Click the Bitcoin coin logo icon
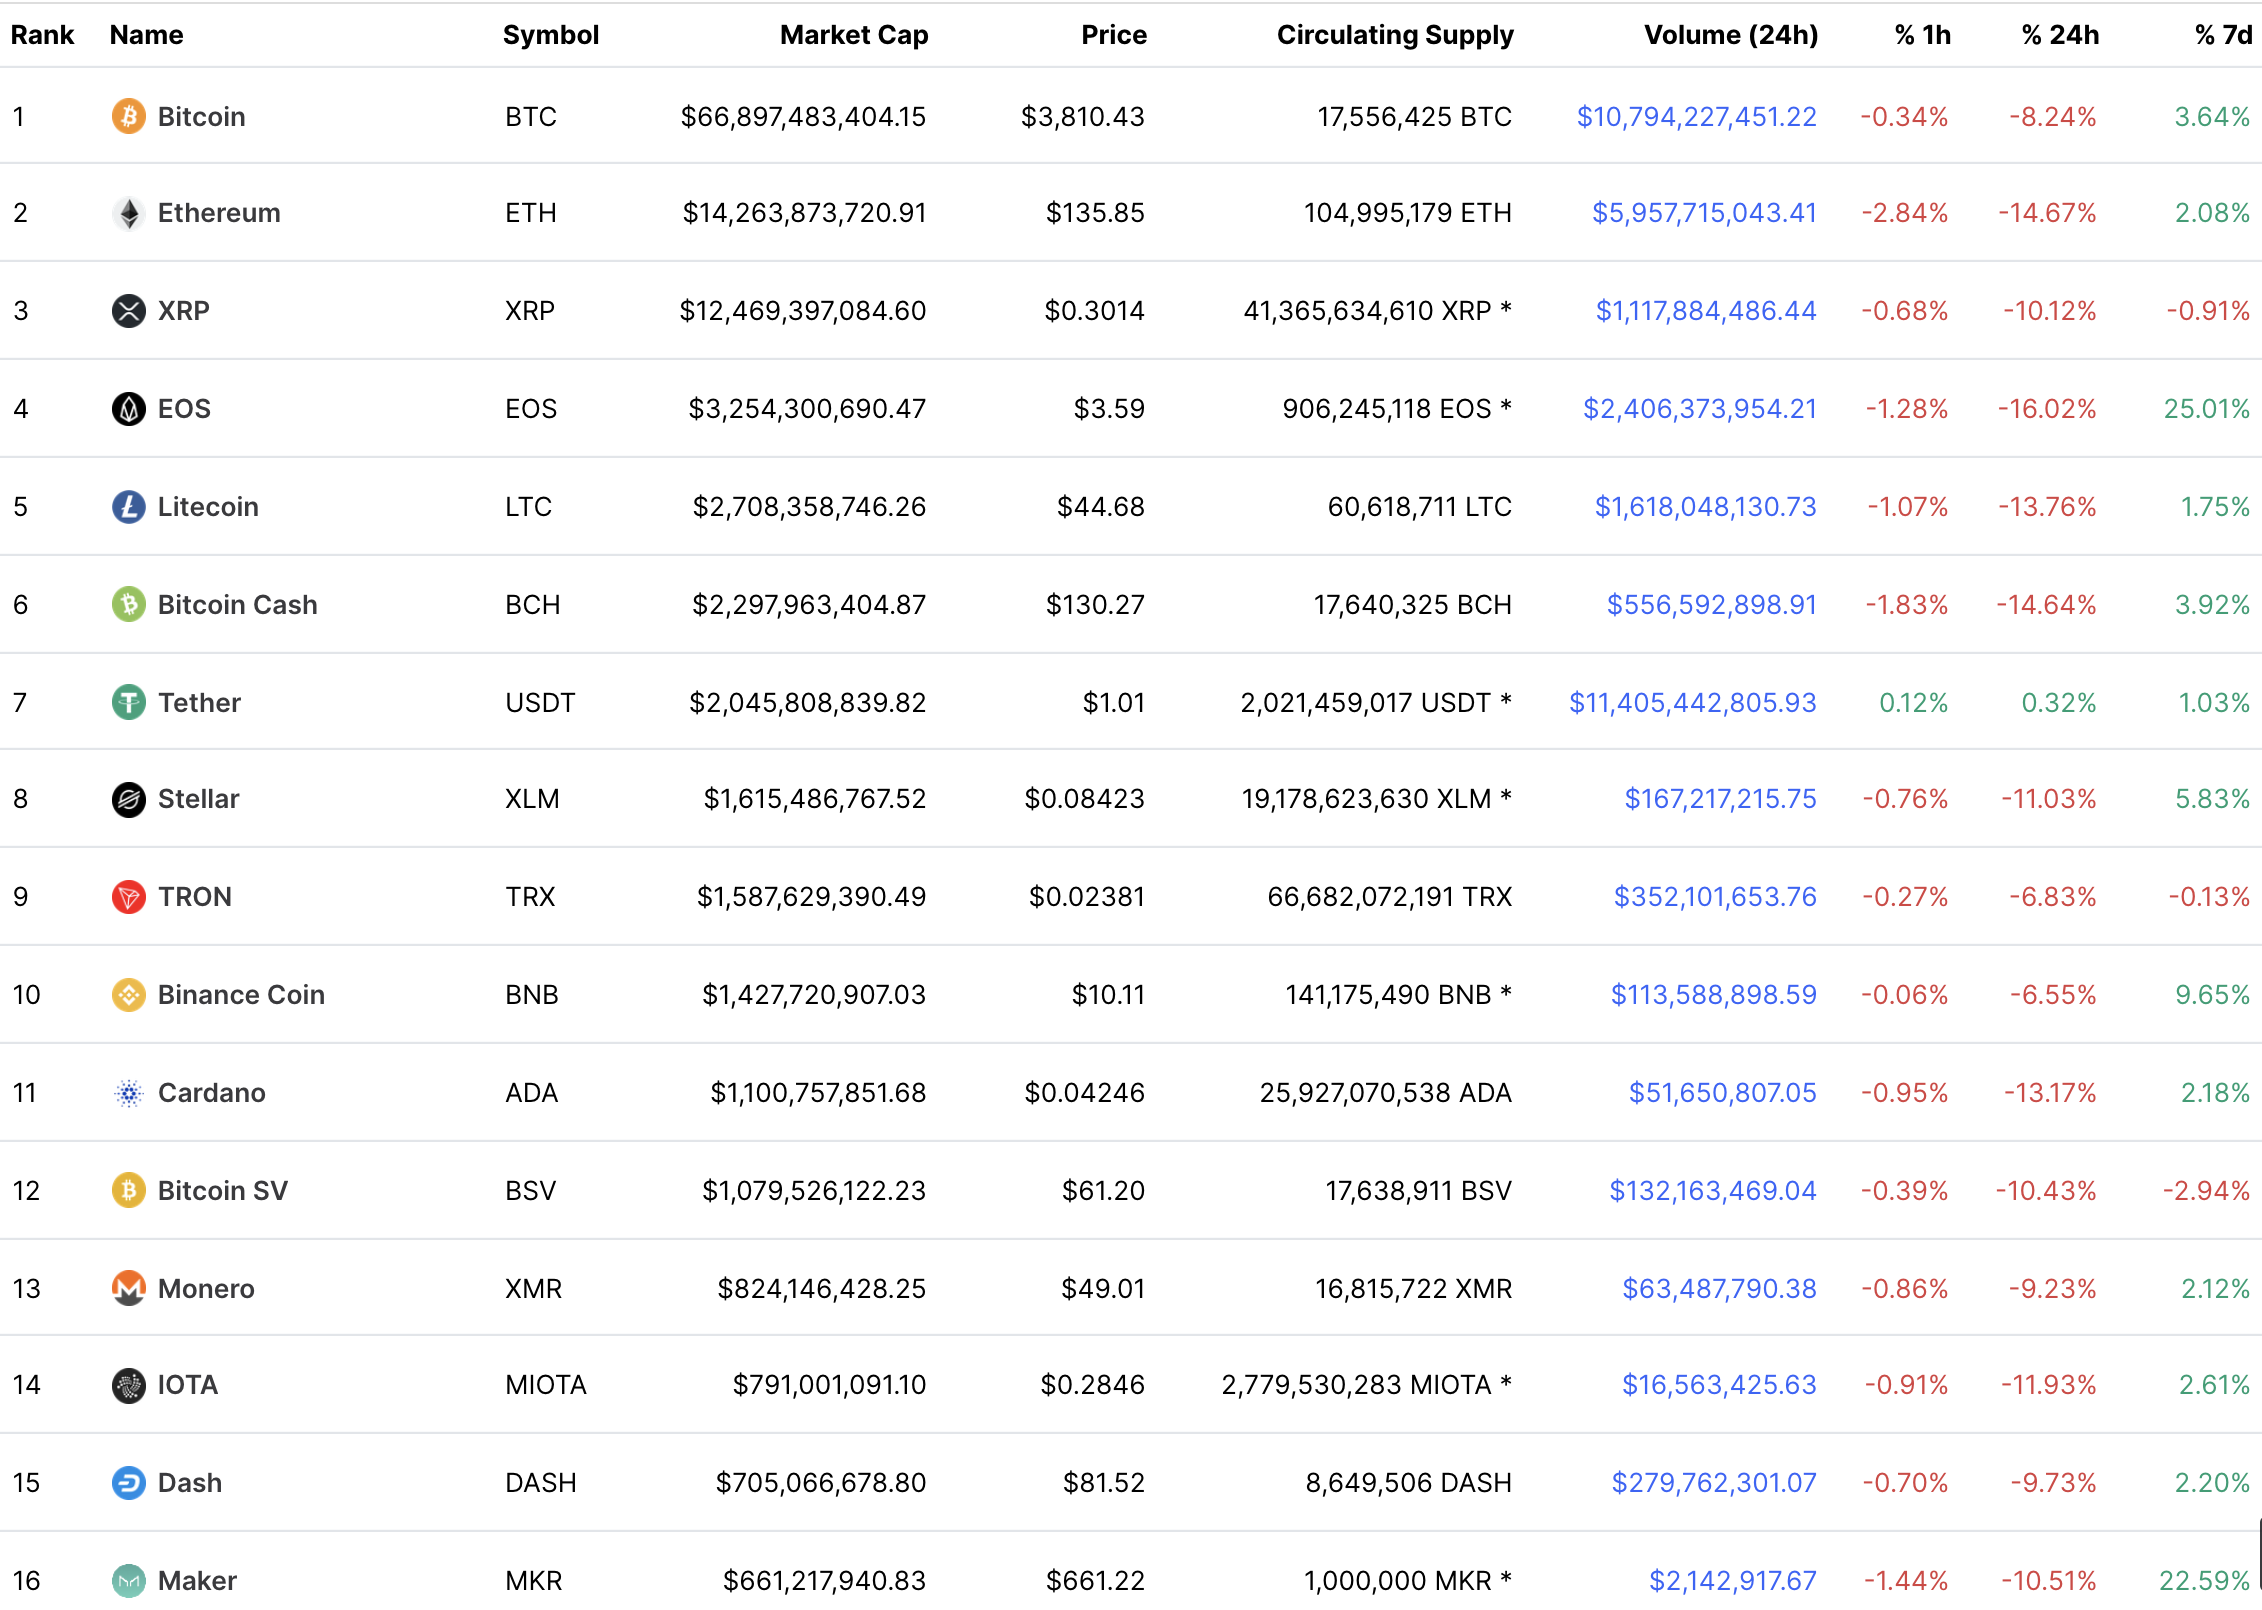Screen dimensions: 2262x1610 coord(128,116)
